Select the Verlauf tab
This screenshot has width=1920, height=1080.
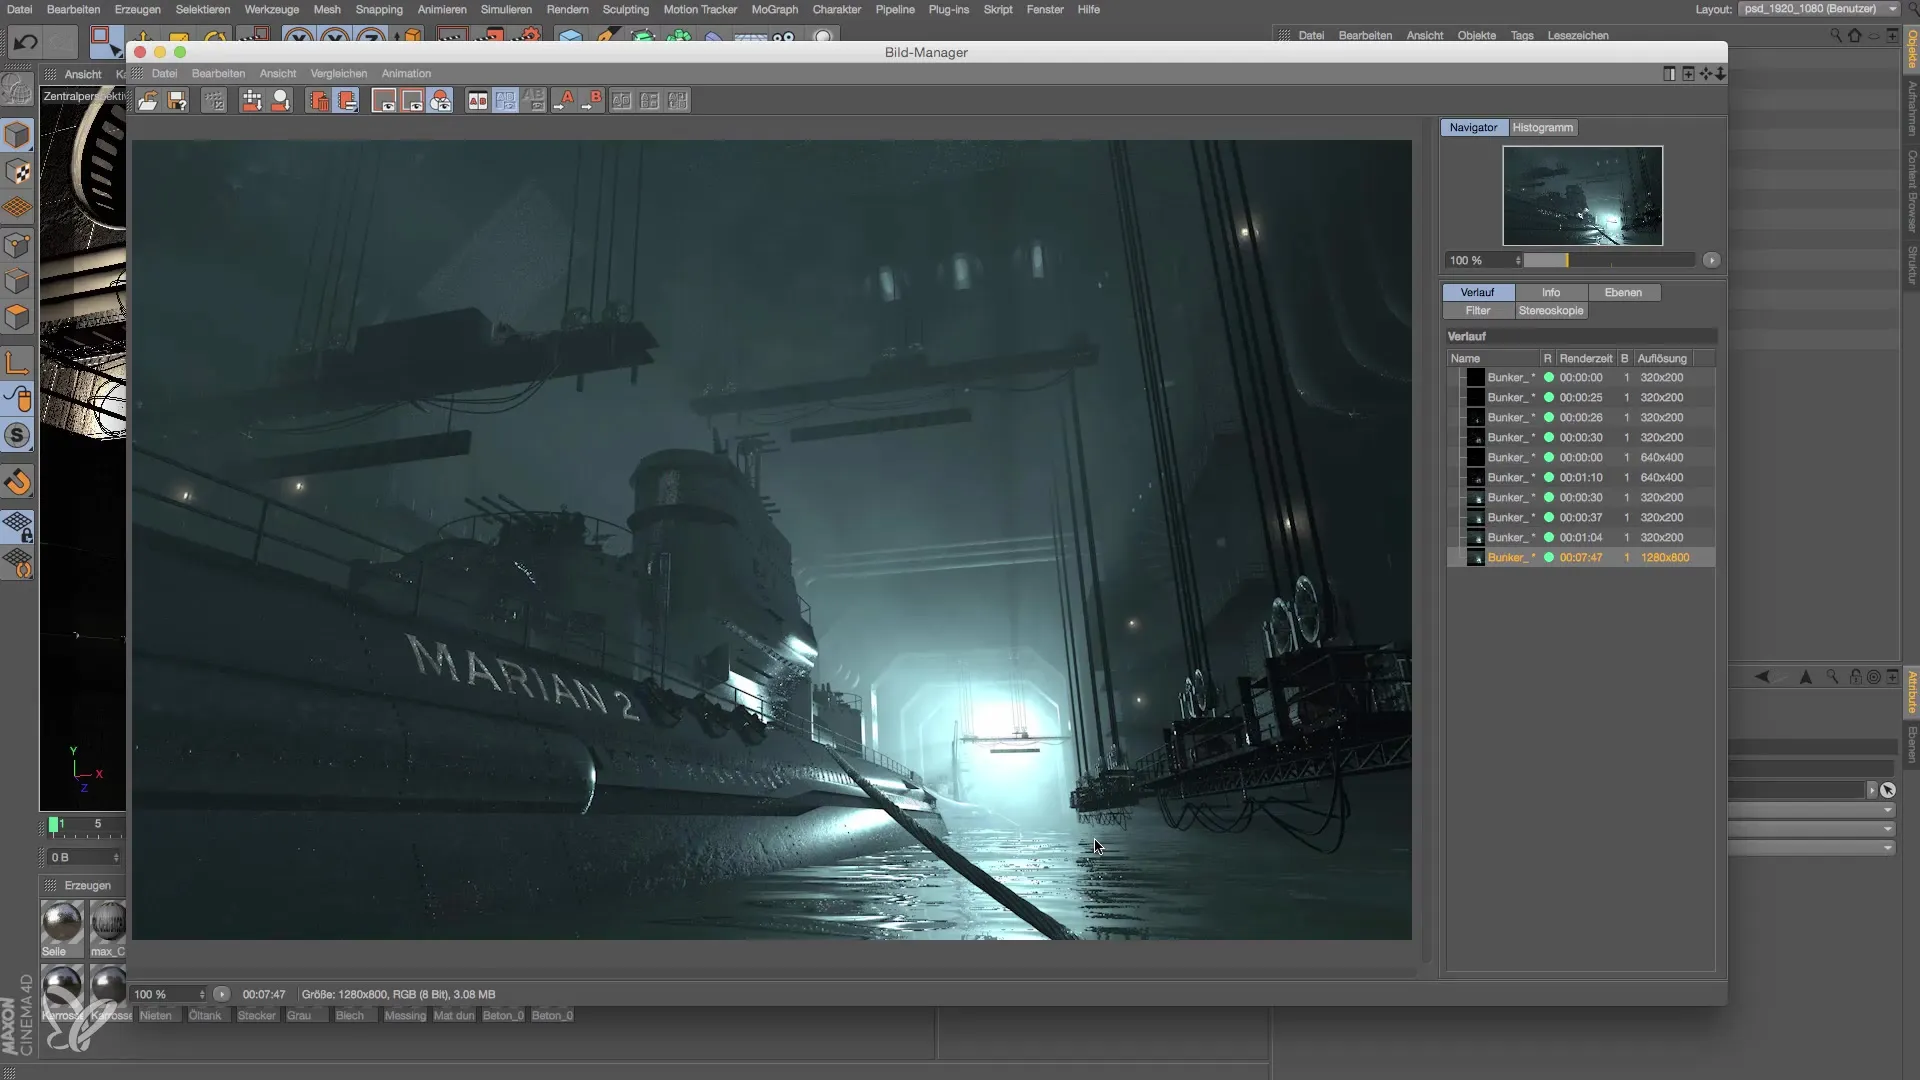(x=1478, y=292)
